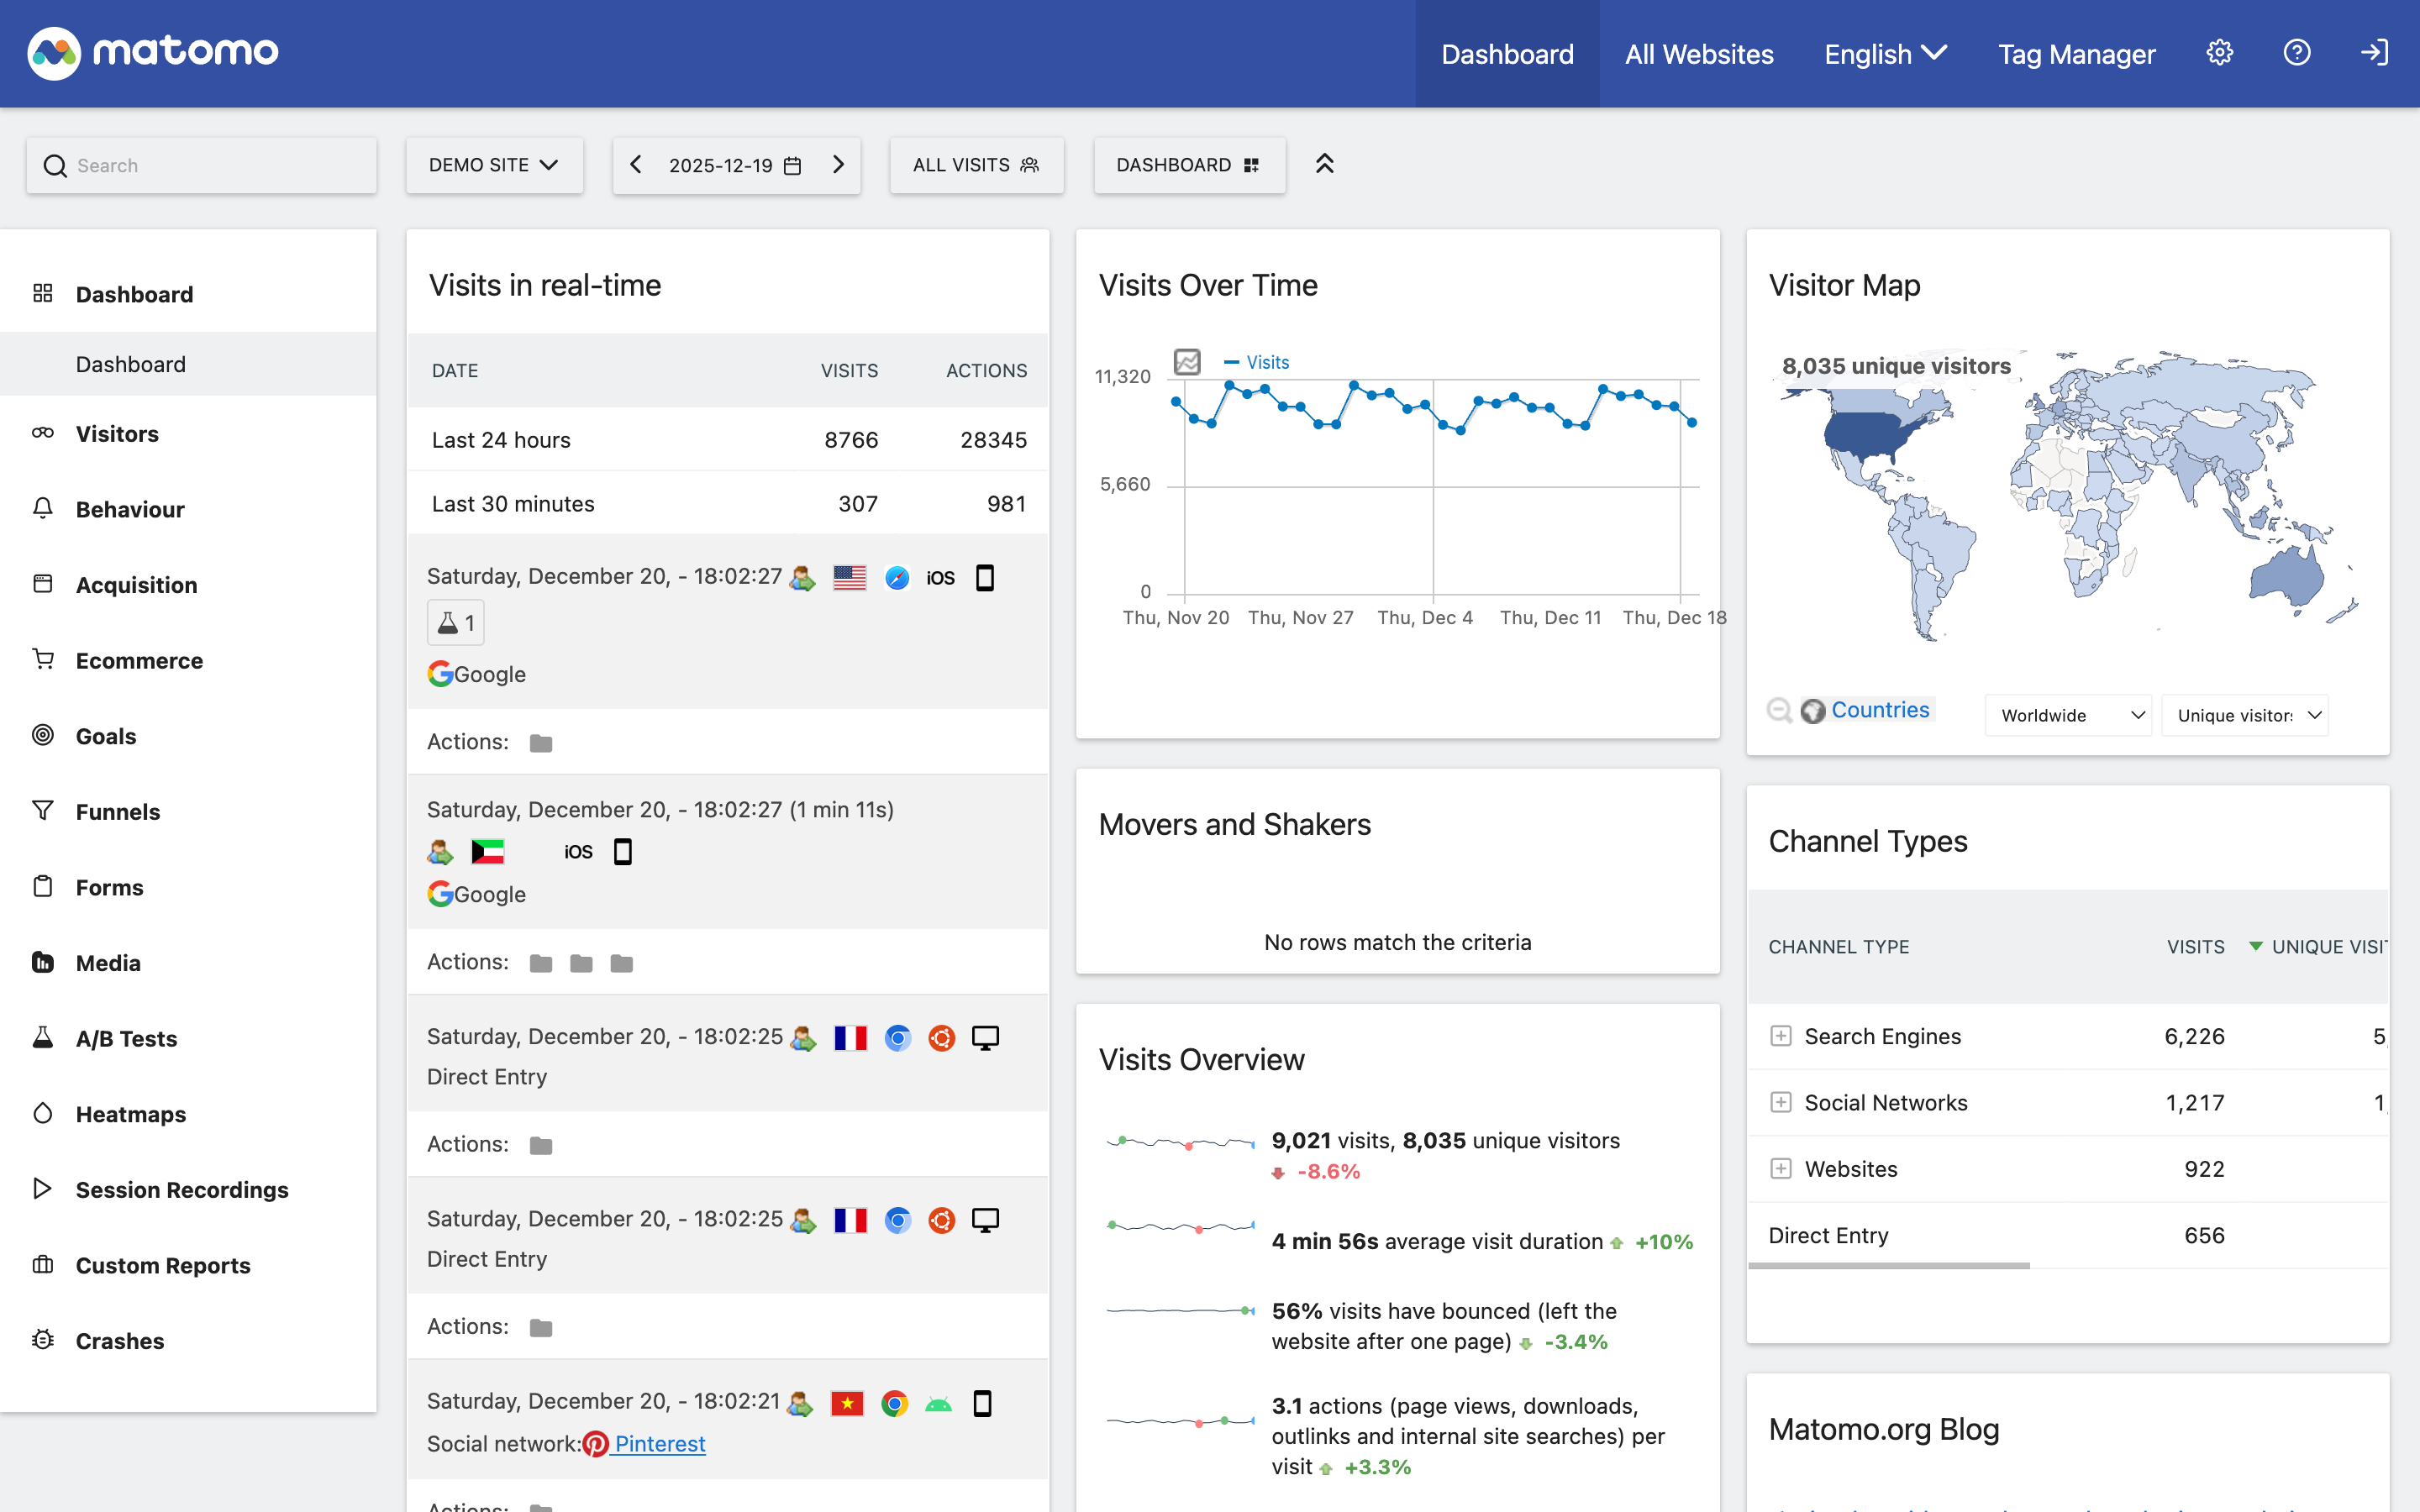This screenshot has width=2420, height=1512.
Task: Click the sign-in arrow icon in header
Action: pyautogui.click(x=2374, y=53)
